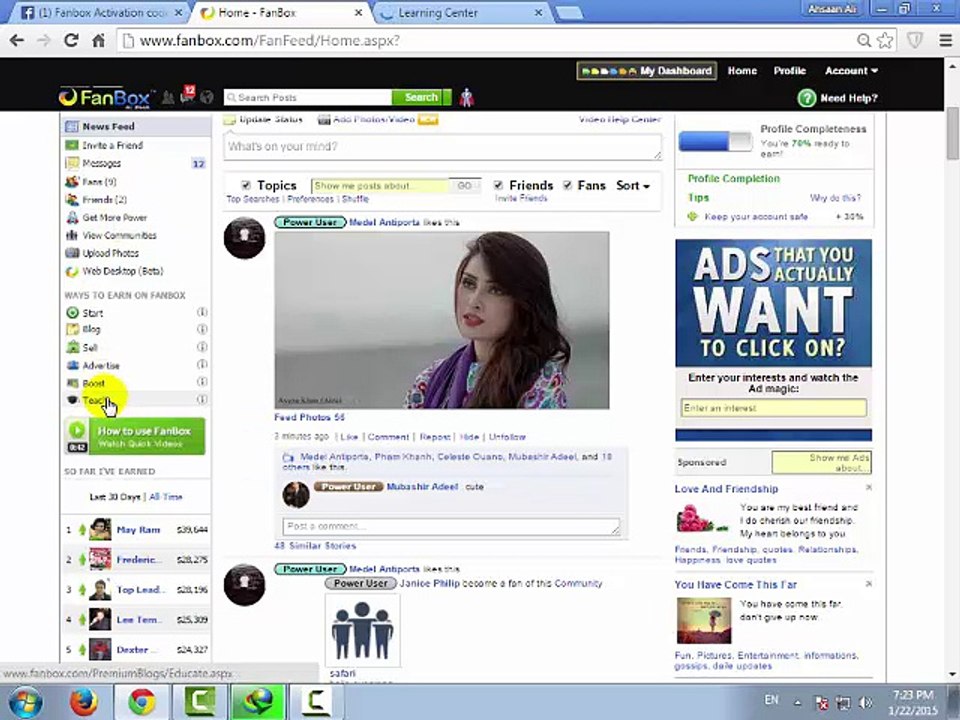Open the Windows Start button
Viewport: 960px width, 720px height.
coord(25,702)
